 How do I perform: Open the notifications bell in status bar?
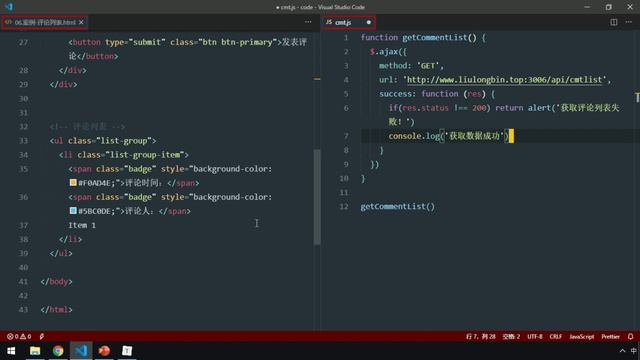point(630,336)
